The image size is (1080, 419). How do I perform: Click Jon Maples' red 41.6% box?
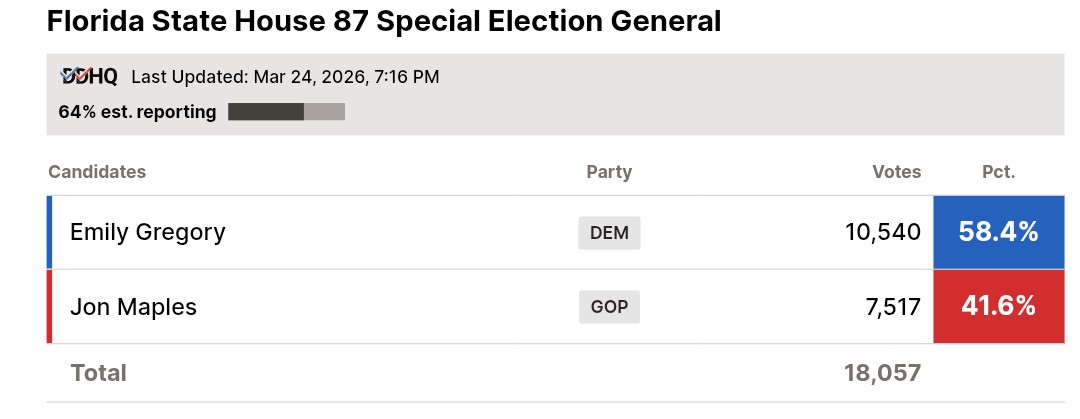(998, 306)
